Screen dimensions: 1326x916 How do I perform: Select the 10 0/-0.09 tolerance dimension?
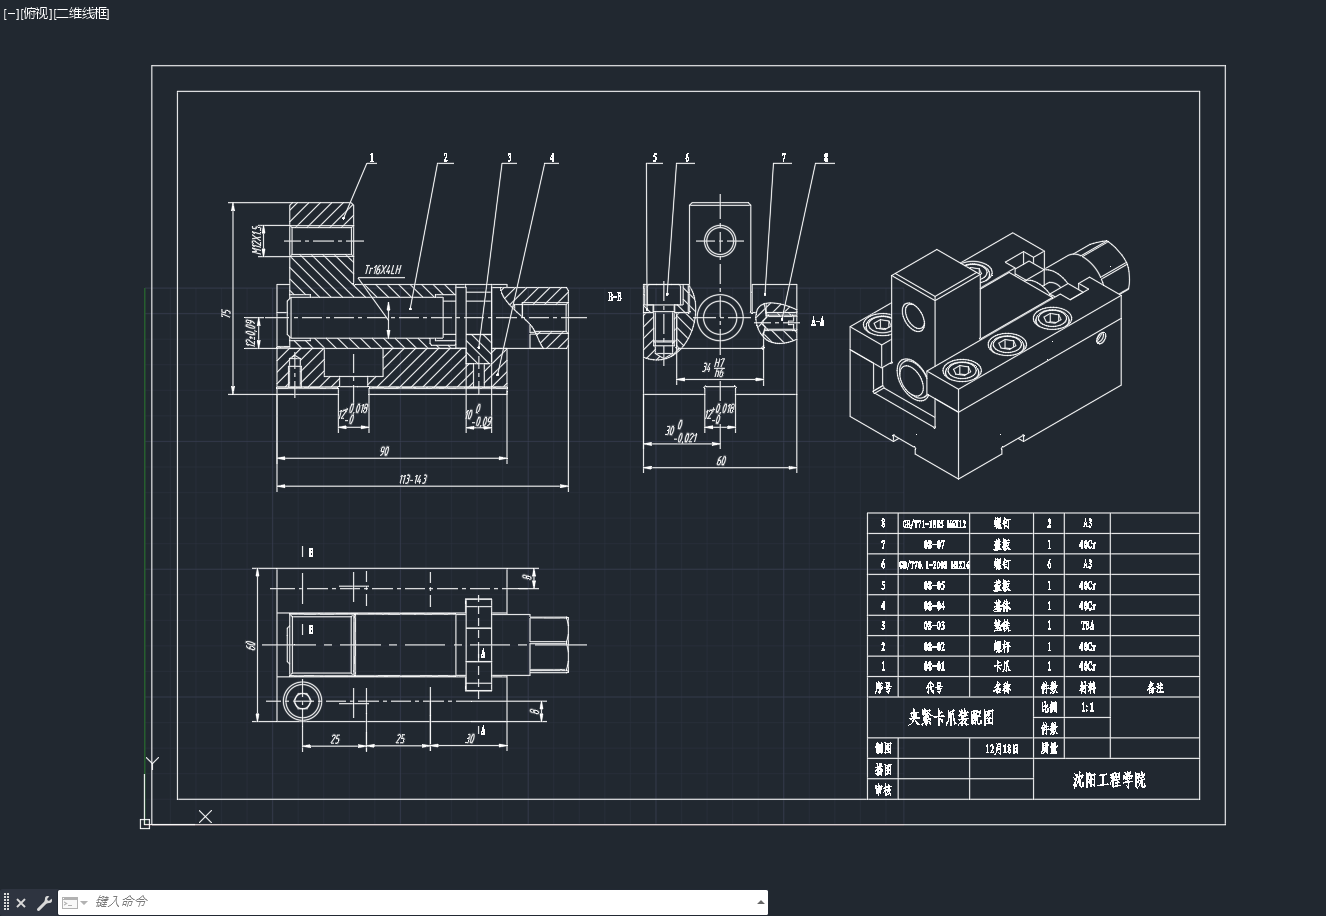[x=479, y=415]
